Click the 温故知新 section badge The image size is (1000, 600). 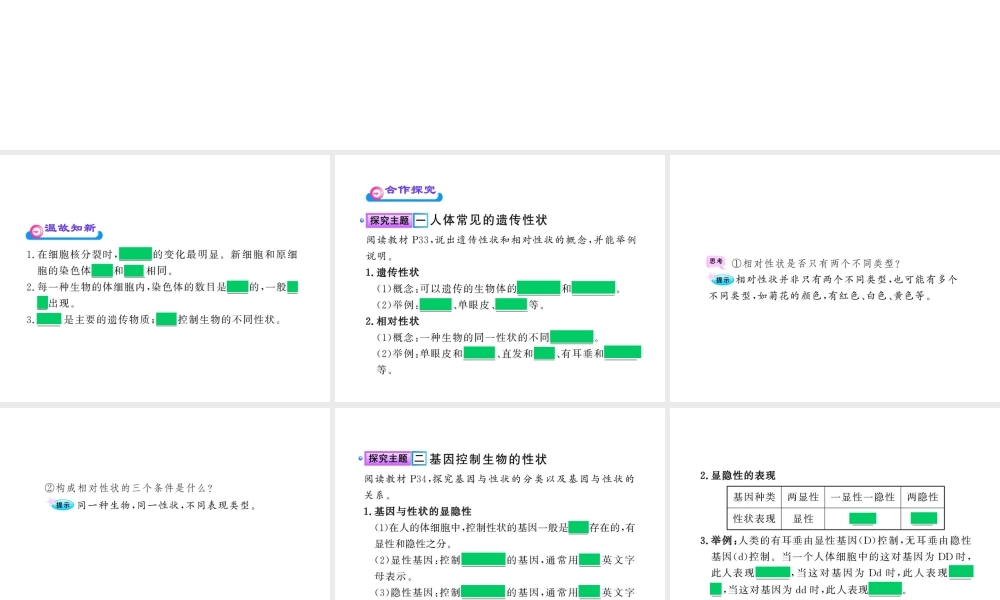(64, 230)
